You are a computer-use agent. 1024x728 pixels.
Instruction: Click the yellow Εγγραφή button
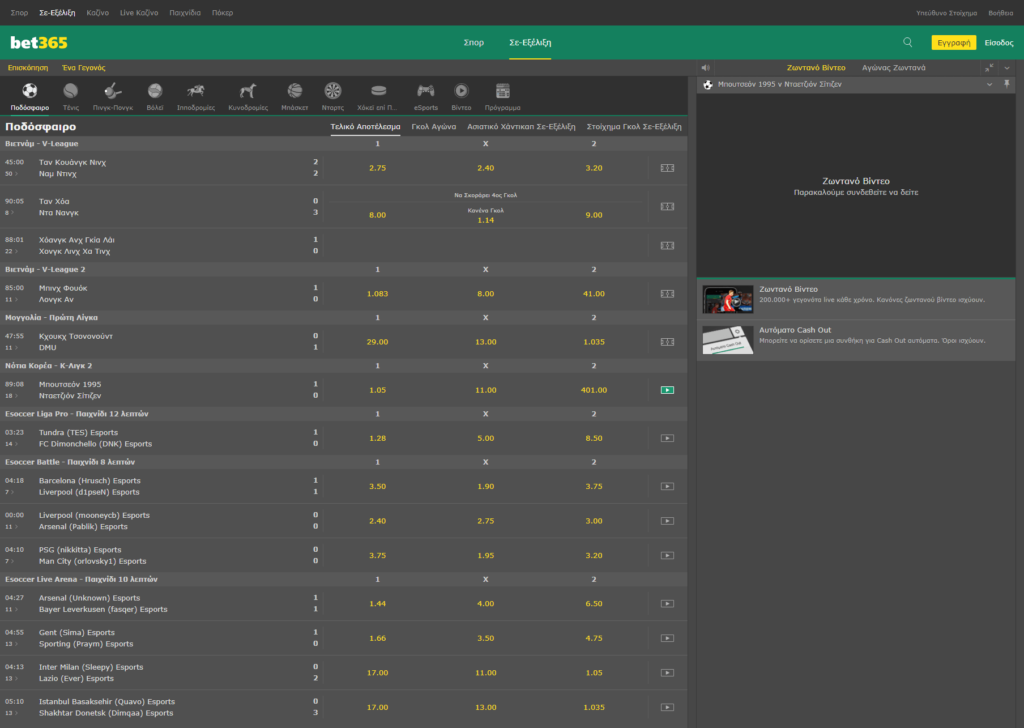click(953, 42)
